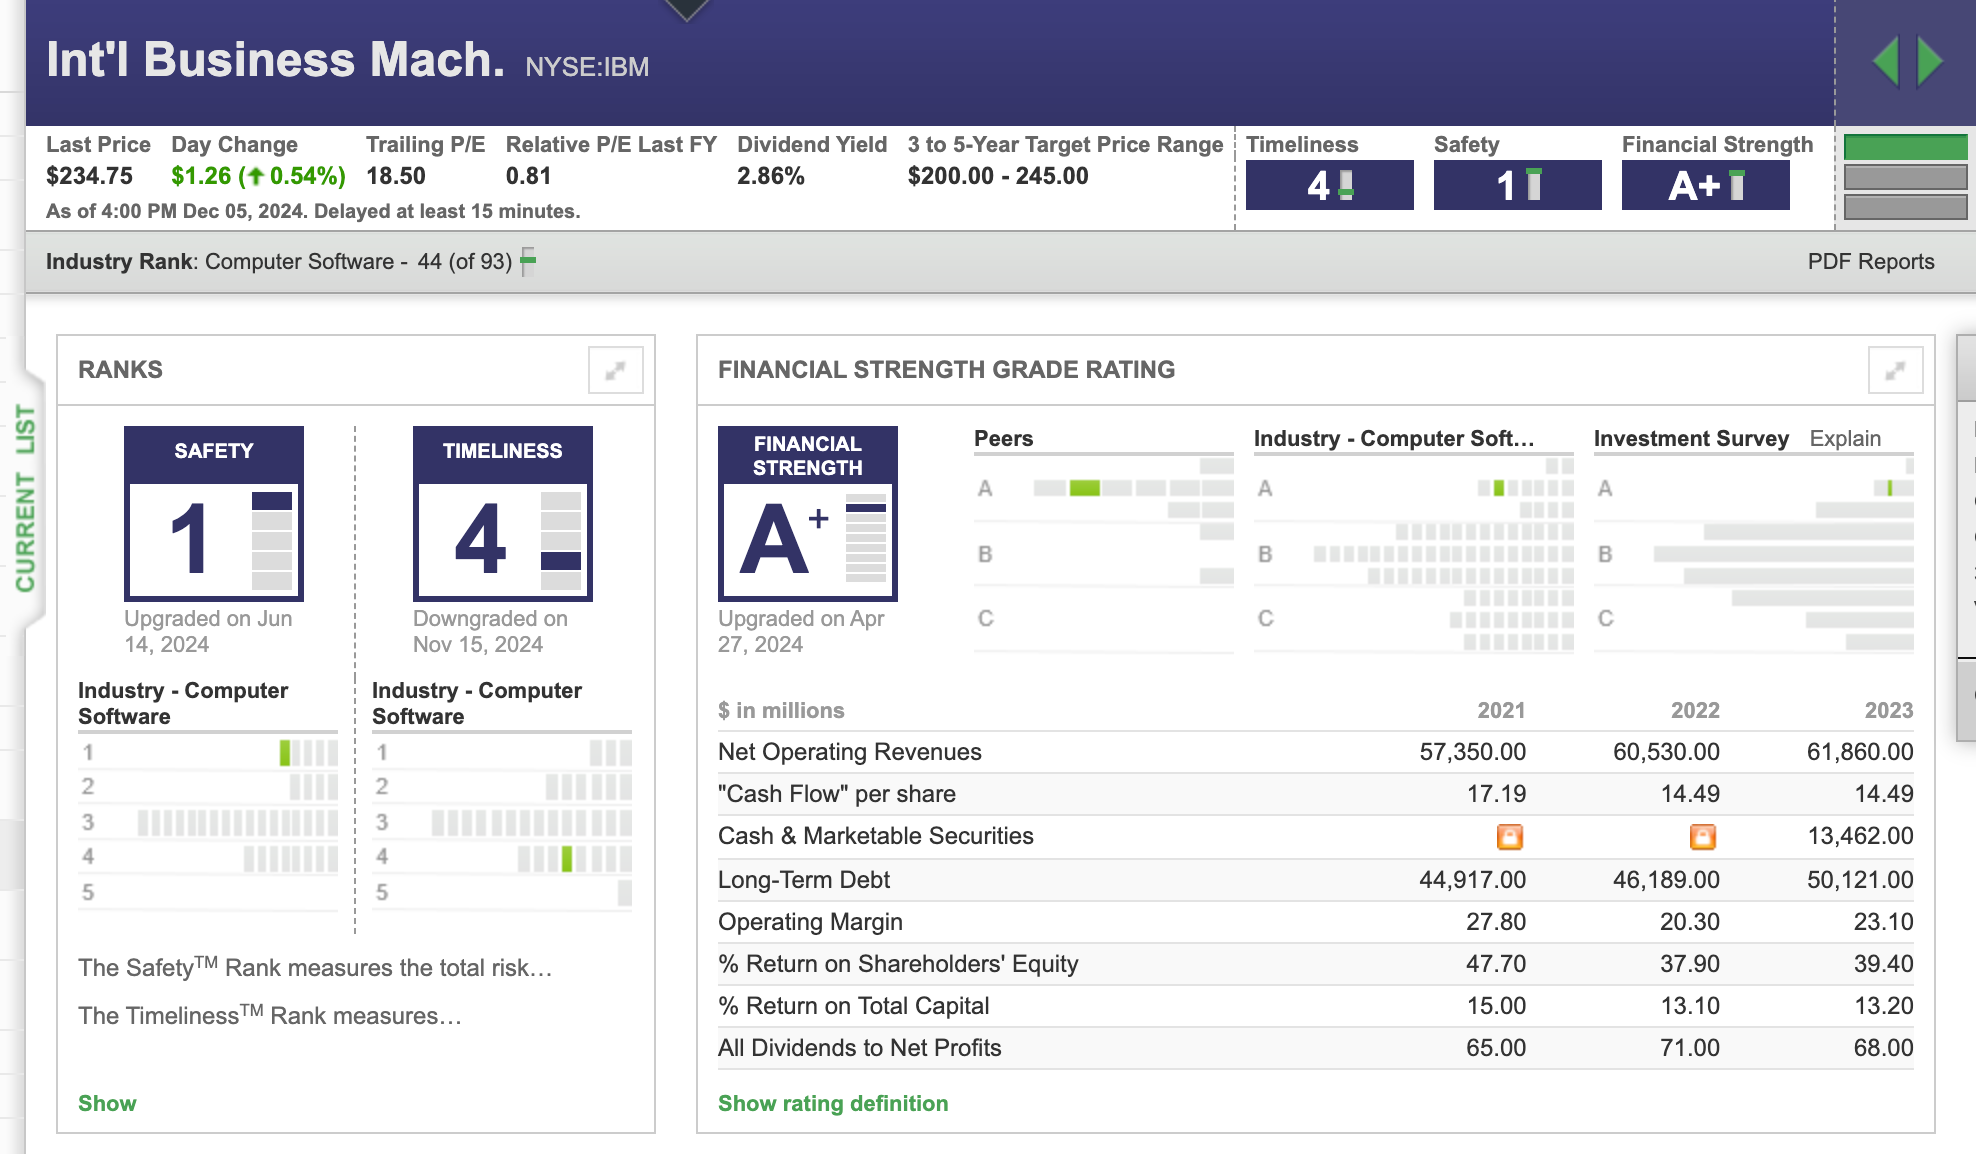Viewport: 1976px width, 1154px height.
Task: Click the industry rank indicator icon
Action: tap(528, 261)
